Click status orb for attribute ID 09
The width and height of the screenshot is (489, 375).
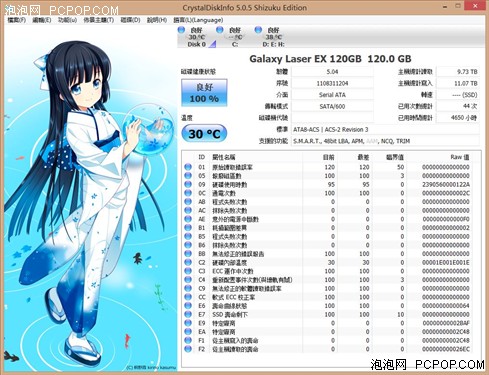(x=188, y=184)
